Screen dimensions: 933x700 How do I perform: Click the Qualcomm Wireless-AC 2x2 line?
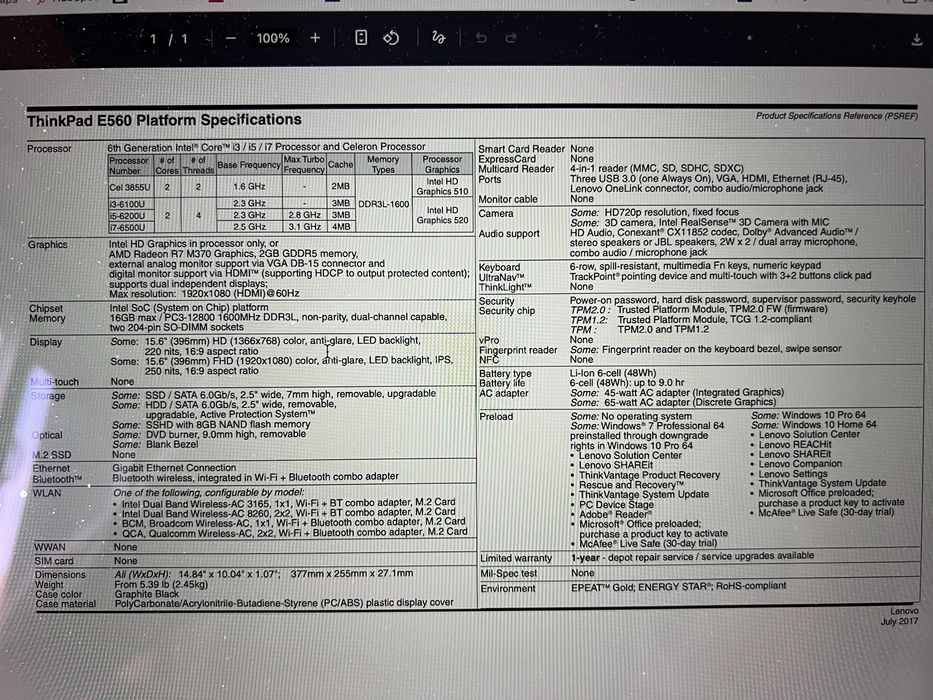(295, 533)
